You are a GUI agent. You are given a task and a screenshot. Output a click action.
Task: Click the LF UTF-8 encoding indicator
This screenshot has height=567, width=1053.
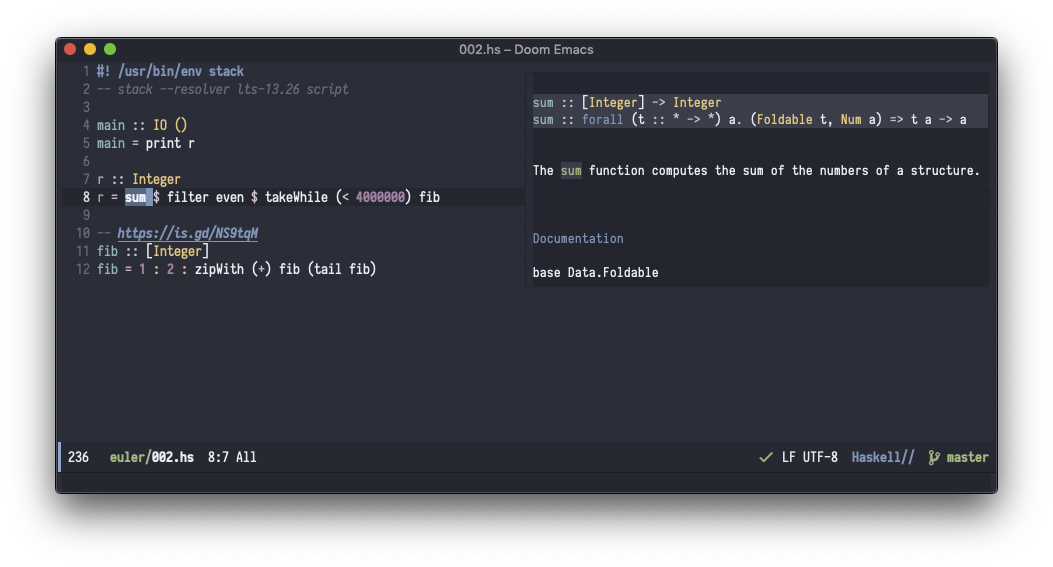pyautogui.click(x=810, y=457)
